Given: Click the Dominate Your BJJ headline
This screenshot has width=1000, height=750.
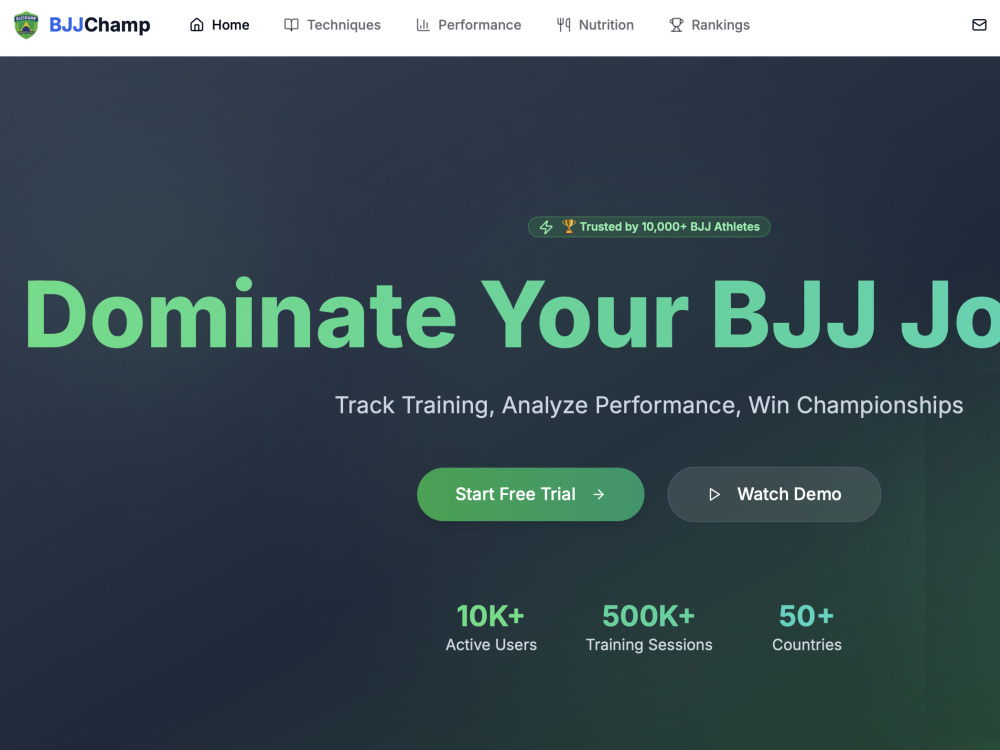Looking at the screenshot, I should 512,314.
